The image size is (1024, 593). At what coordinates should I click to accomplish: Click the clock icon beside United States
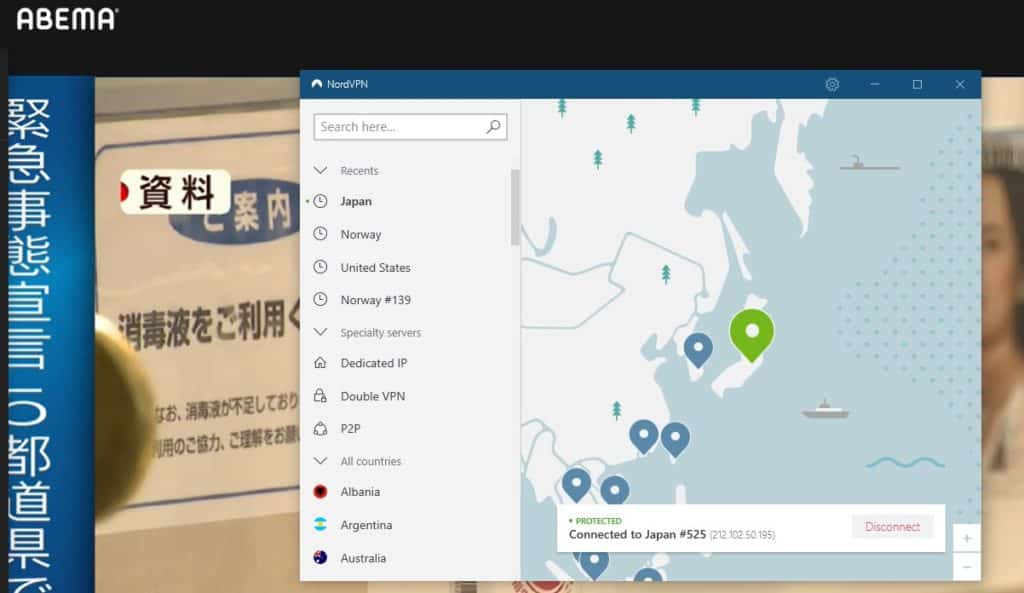320,267
